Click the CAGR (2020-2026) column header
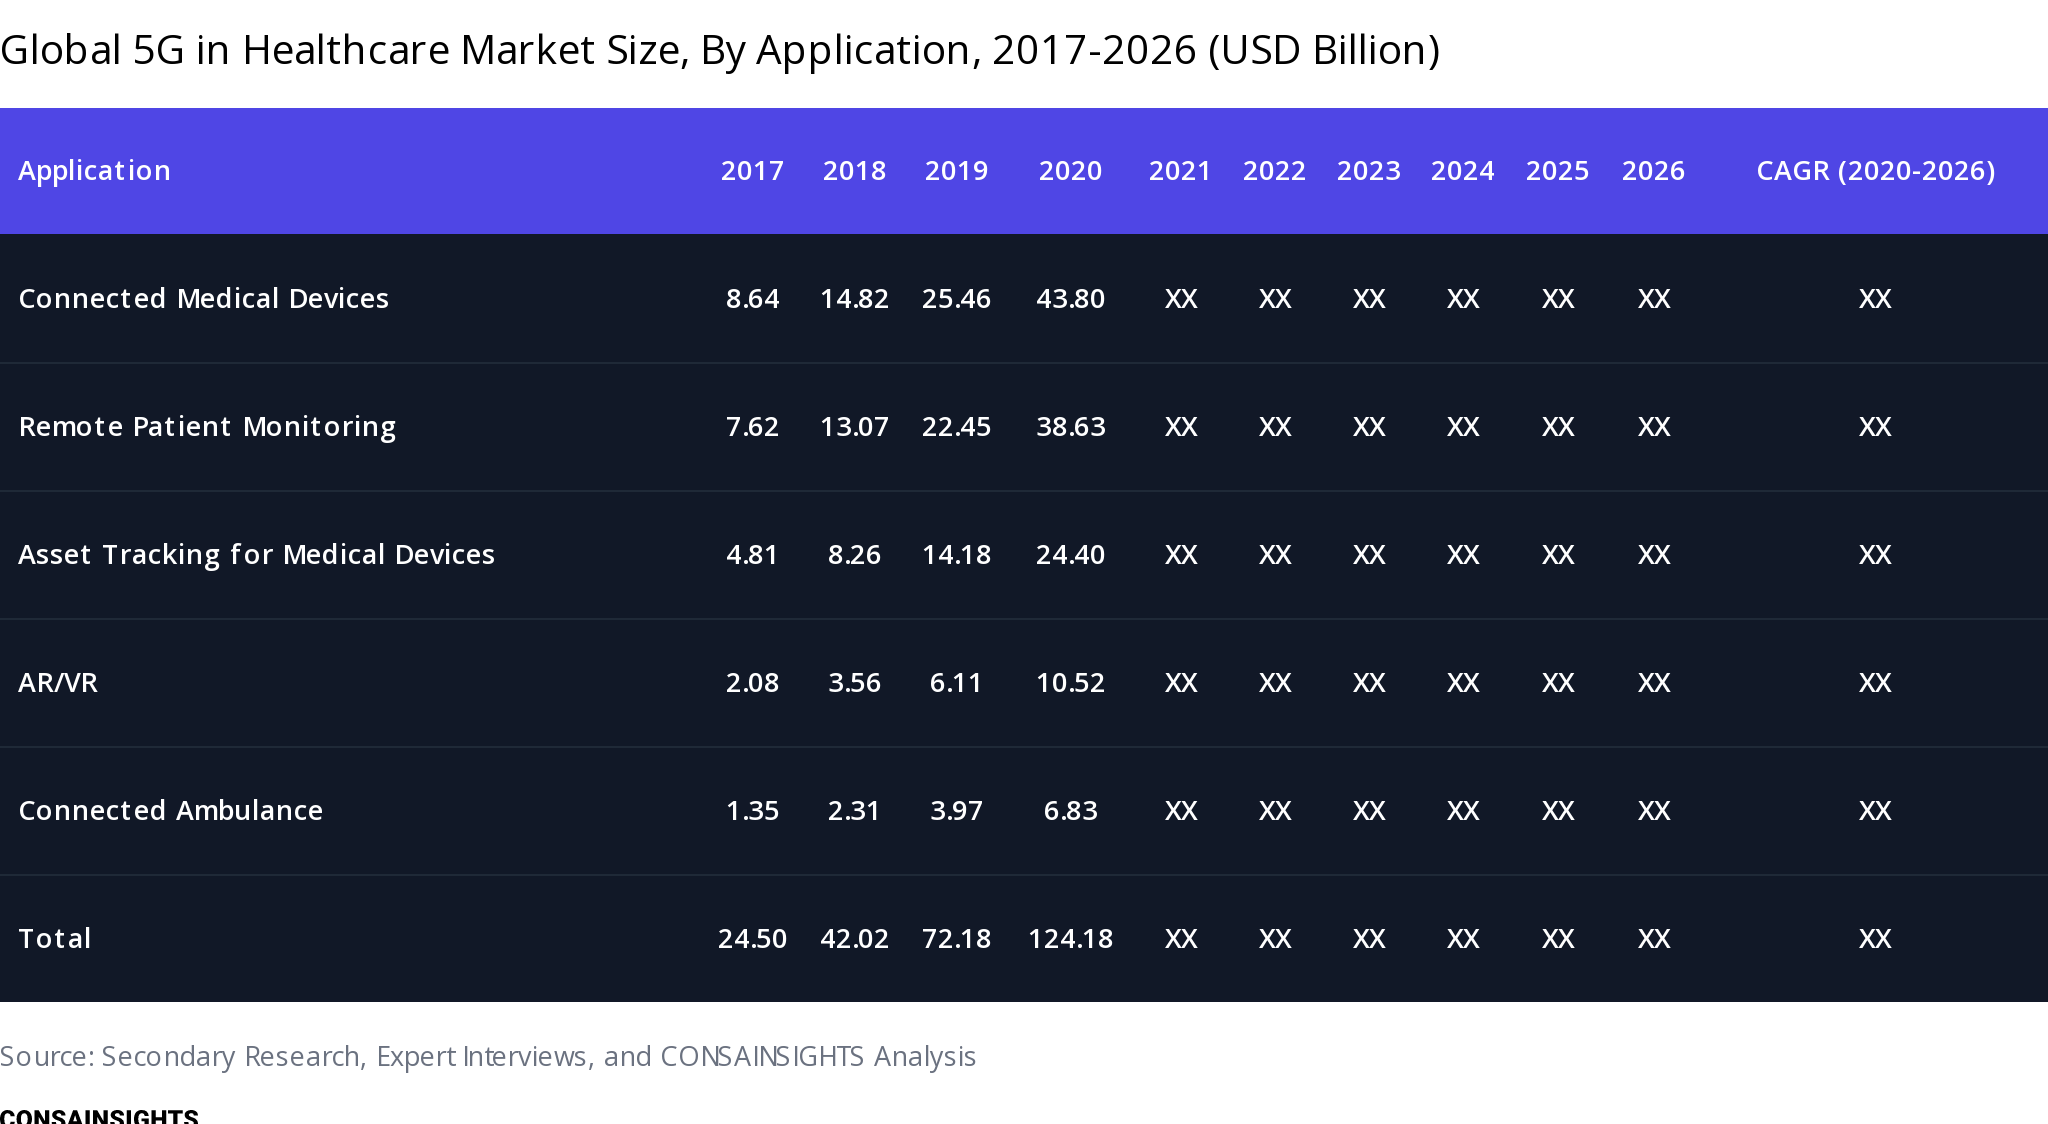The image size is (2048, 1124). point(1875,171)
